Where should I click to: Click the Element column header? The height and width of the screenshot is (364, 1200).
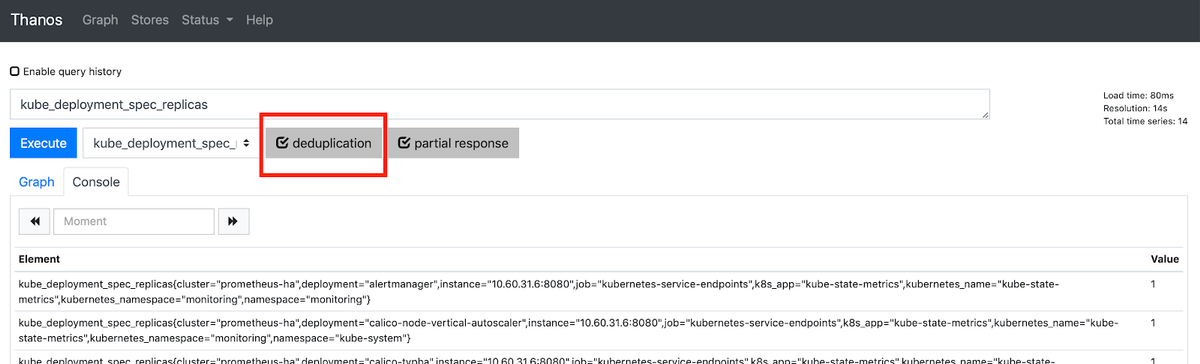[39, 259]
